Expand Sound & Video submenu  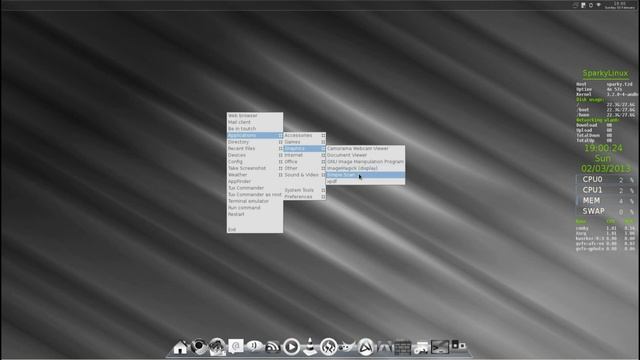click(304, 175)
